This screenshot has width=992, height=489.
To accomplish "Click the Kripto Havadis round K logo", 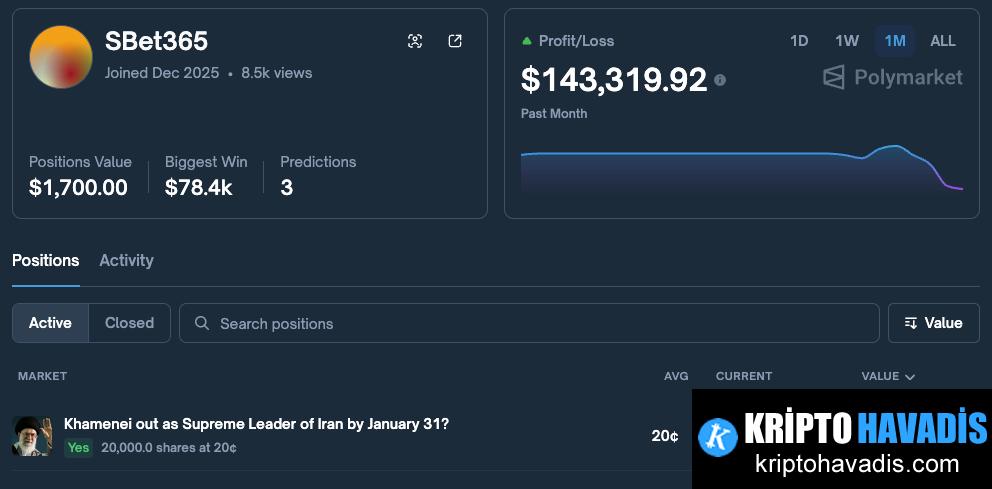I will tap(718, 436).
